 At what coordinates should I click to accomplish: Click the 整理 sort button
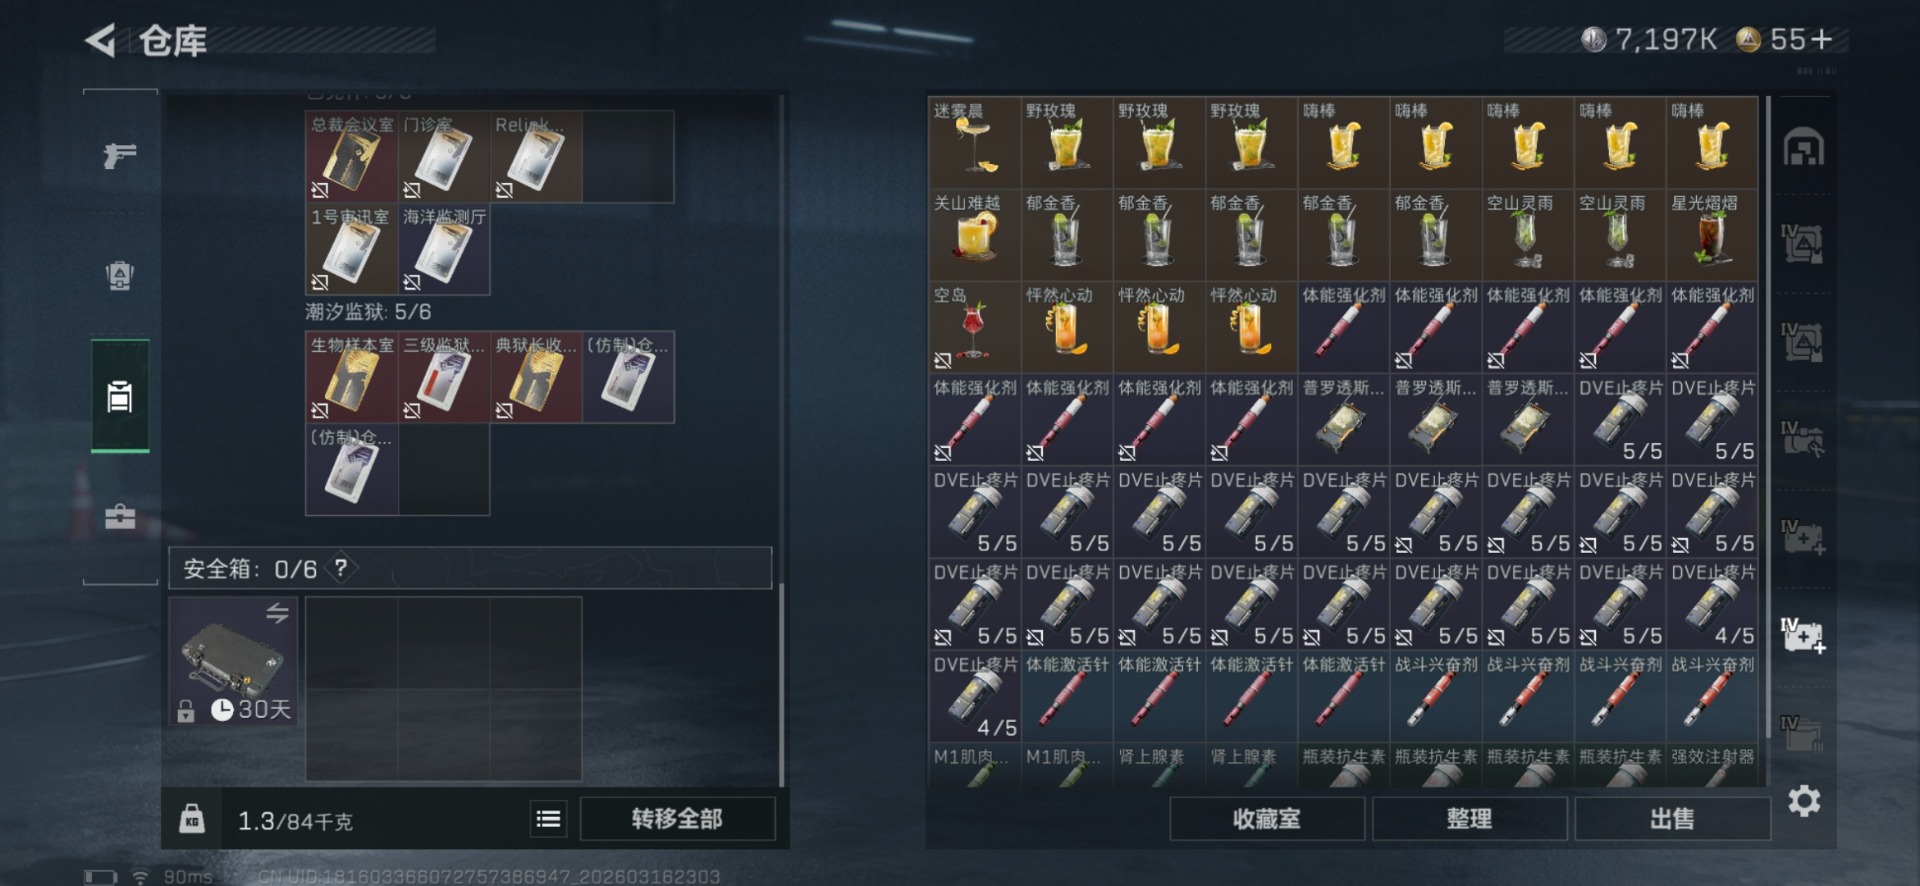pos(1470,819)
